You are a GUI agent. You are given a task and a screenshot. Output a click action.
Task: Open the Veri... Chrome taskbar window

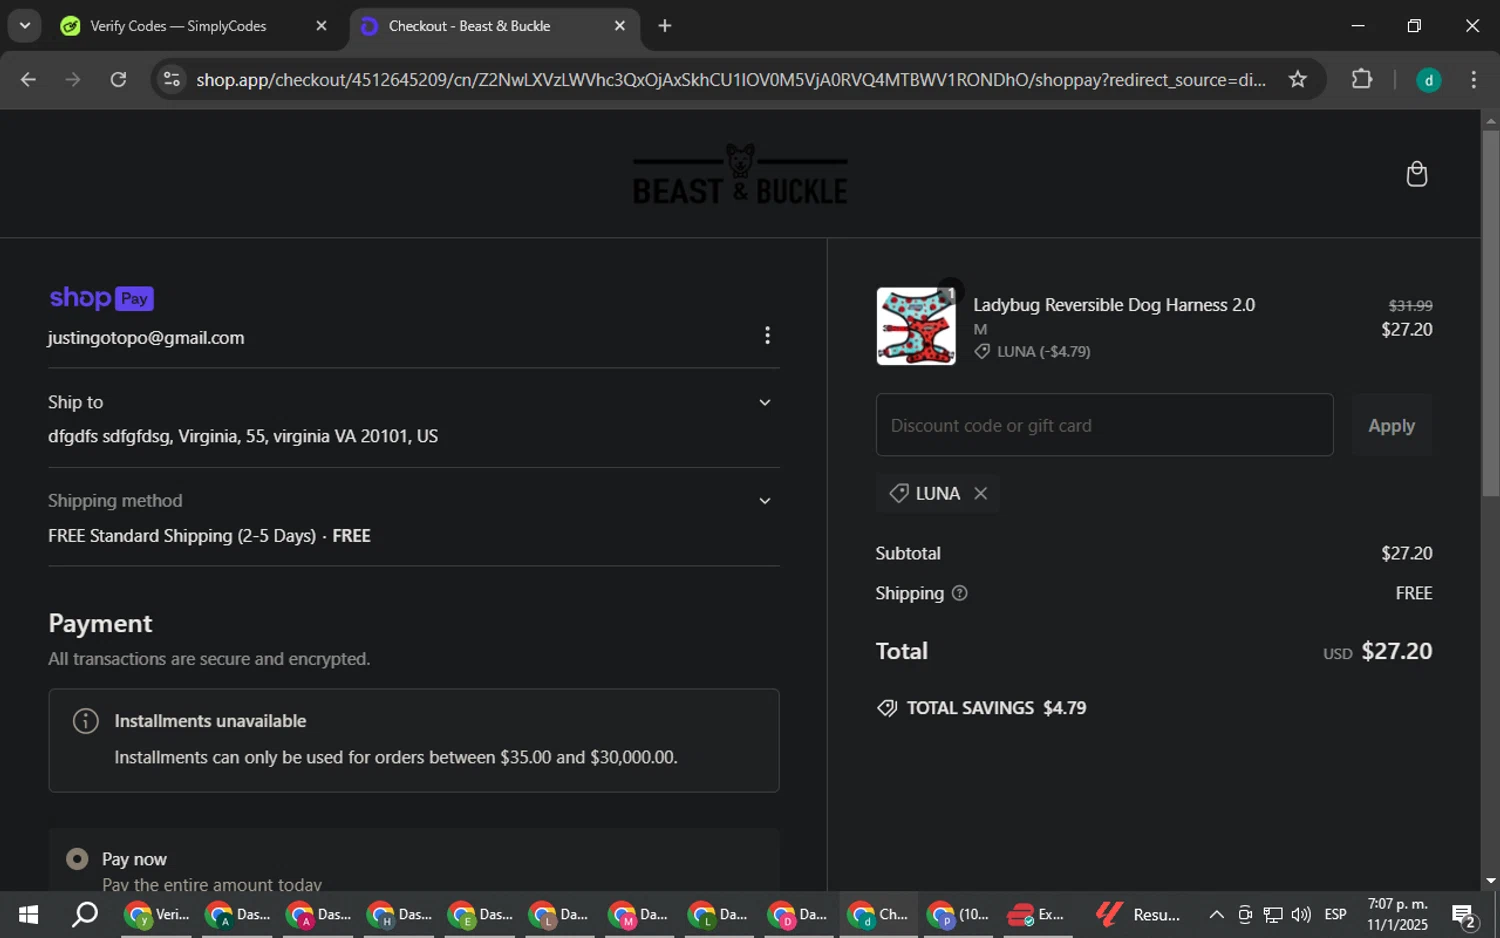pyautogui.click(x=158, y=914)
